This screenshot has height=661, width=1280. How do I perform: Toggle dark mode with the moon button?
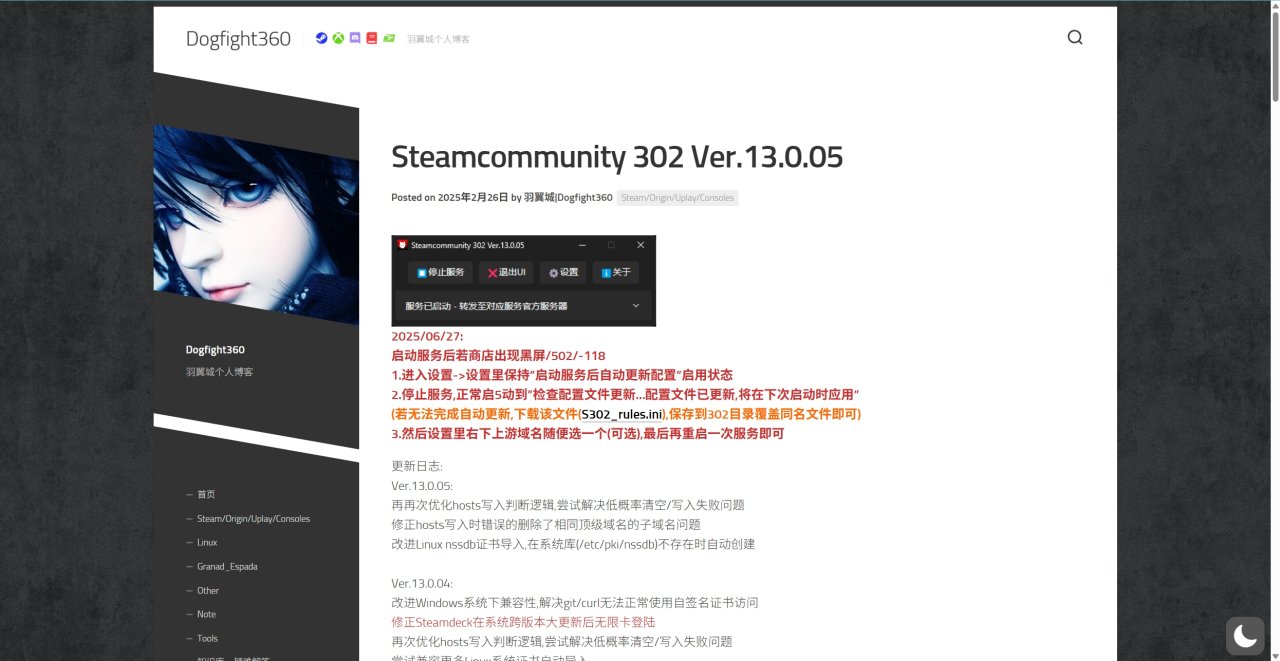(x=1245, y=635)
